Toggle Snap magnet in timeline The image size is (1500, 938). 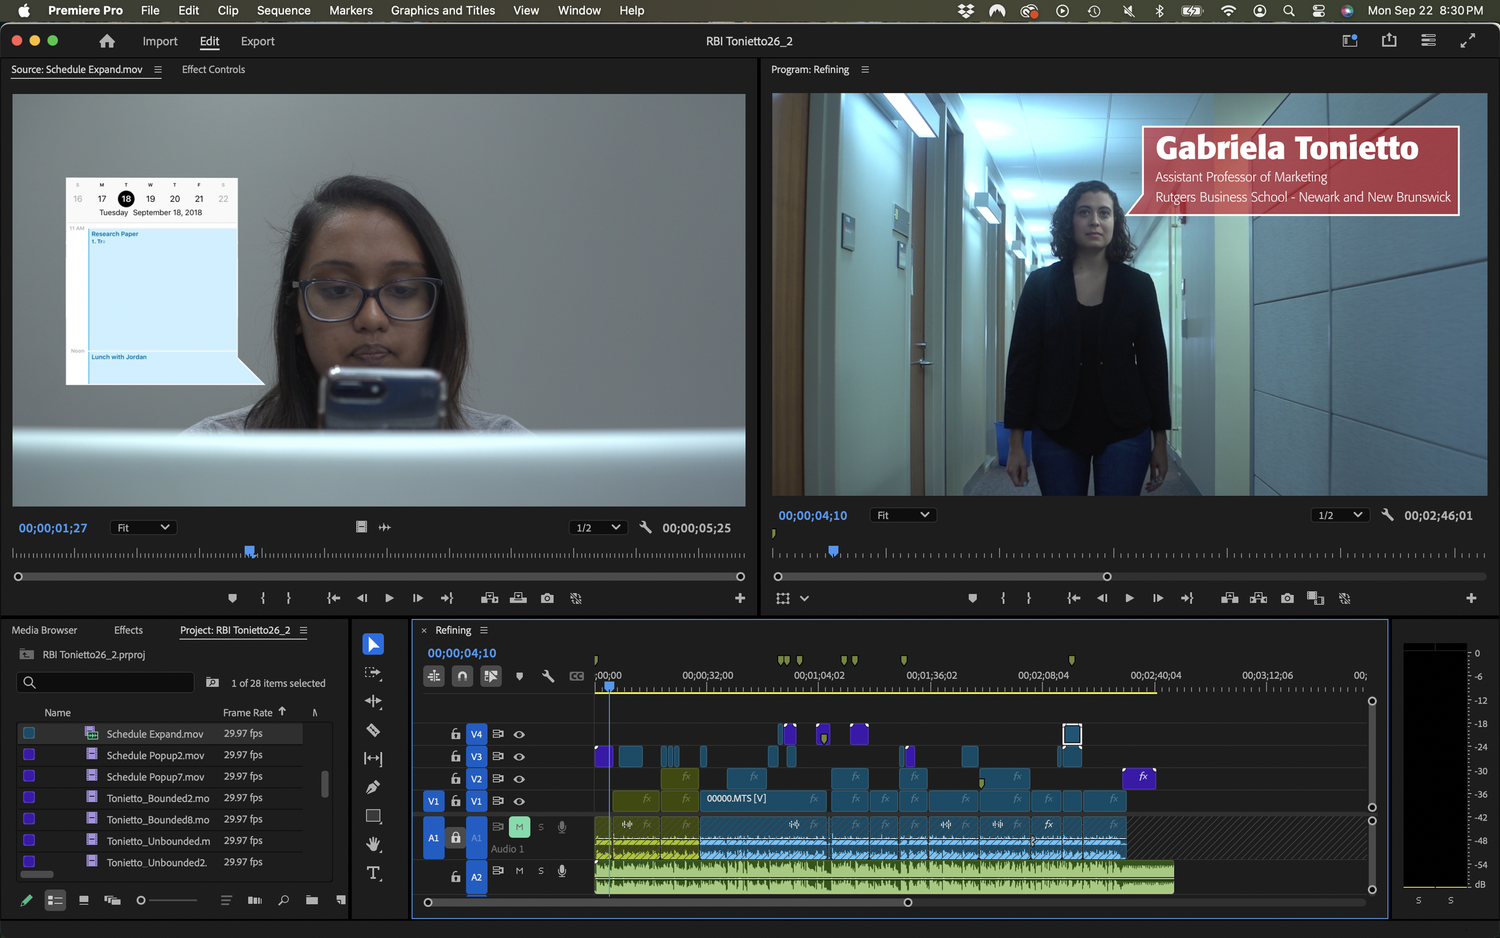(462, 676)
